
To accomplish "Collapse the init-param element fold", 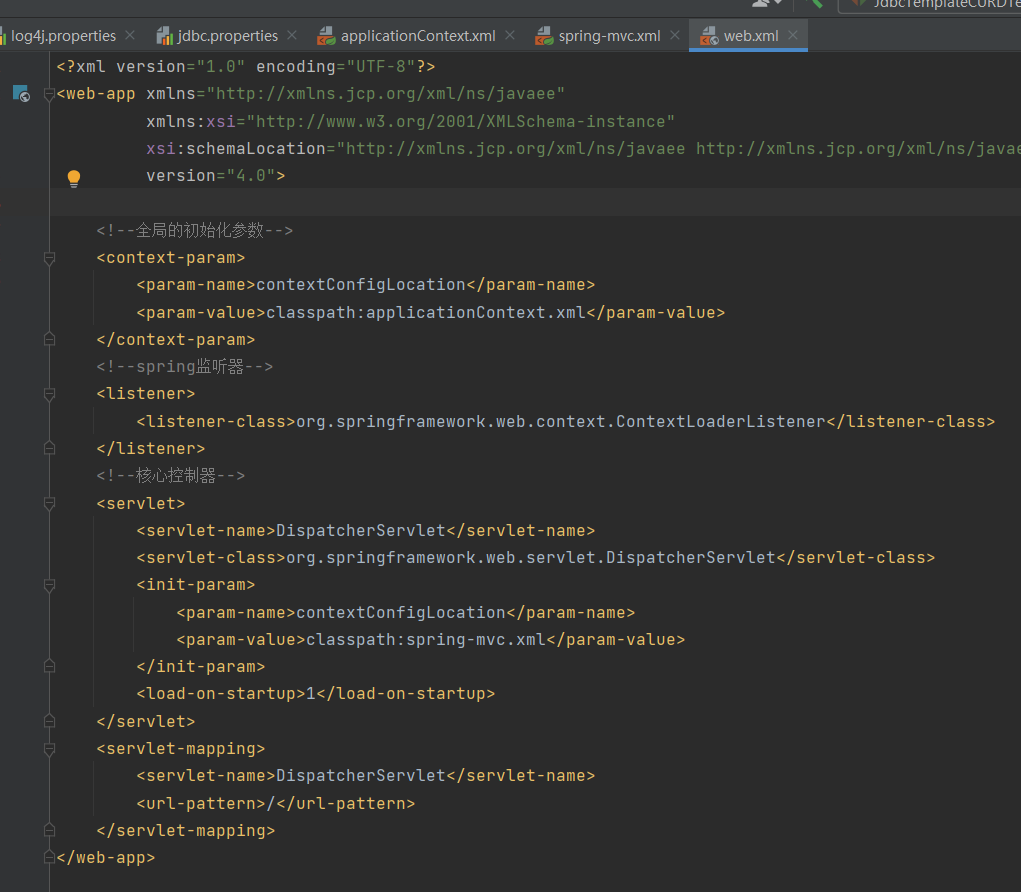I will pyautogui.click(x=49, y=585).
